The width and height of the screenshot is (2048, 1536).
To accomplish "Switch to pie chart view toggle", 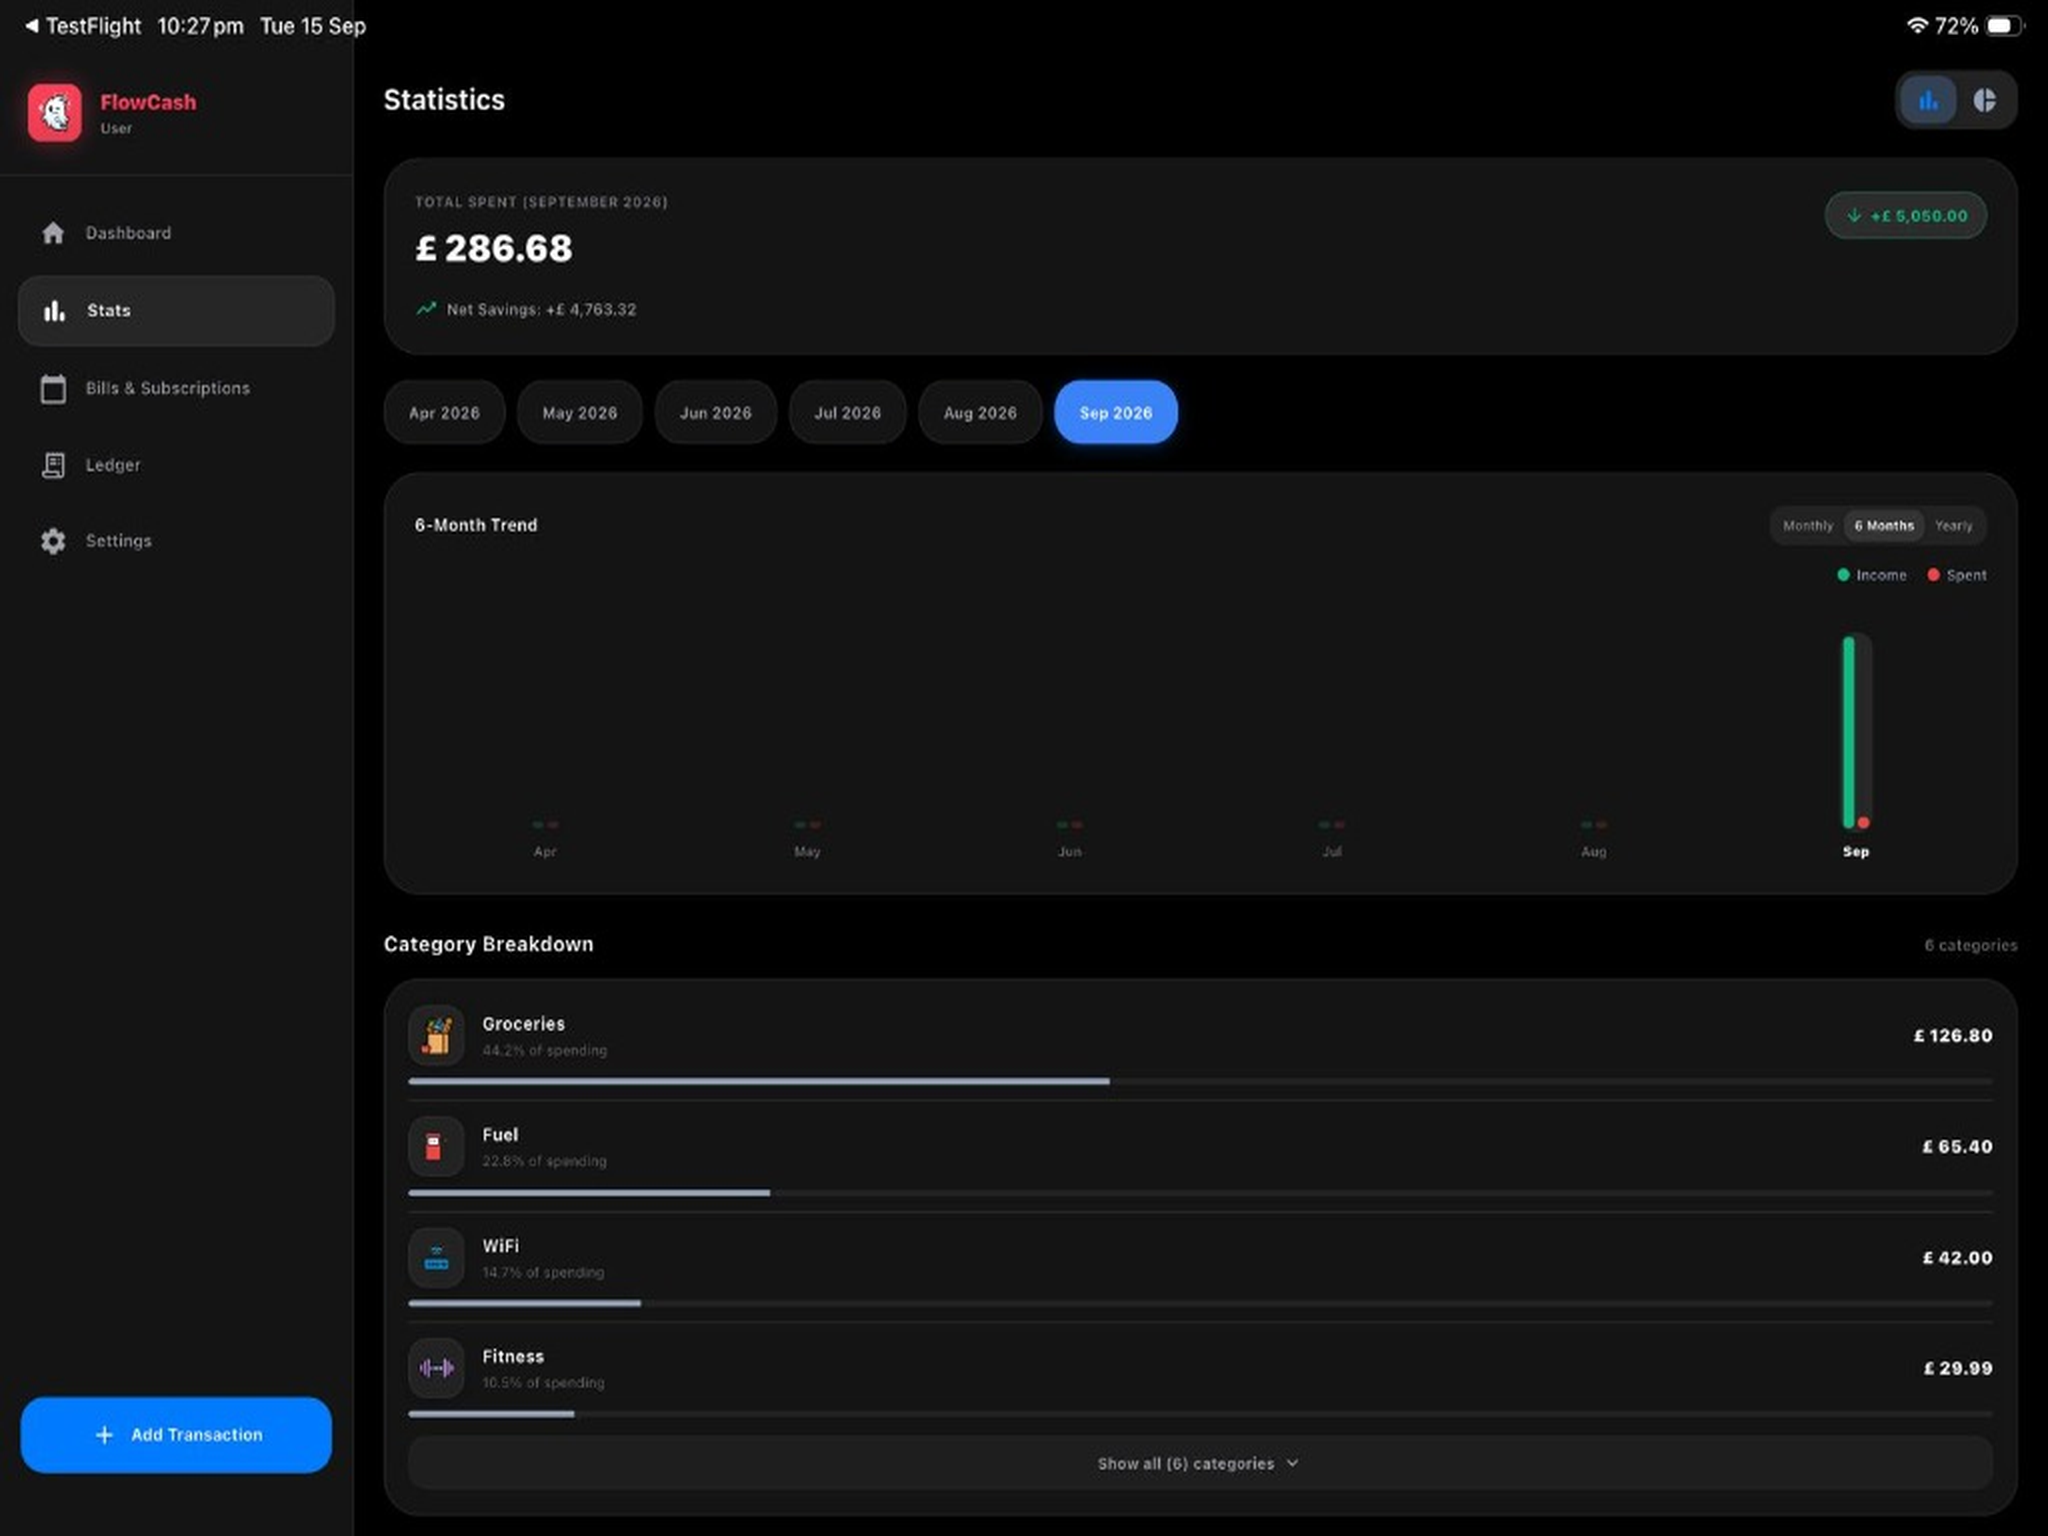I will [x=1984, y=100].
